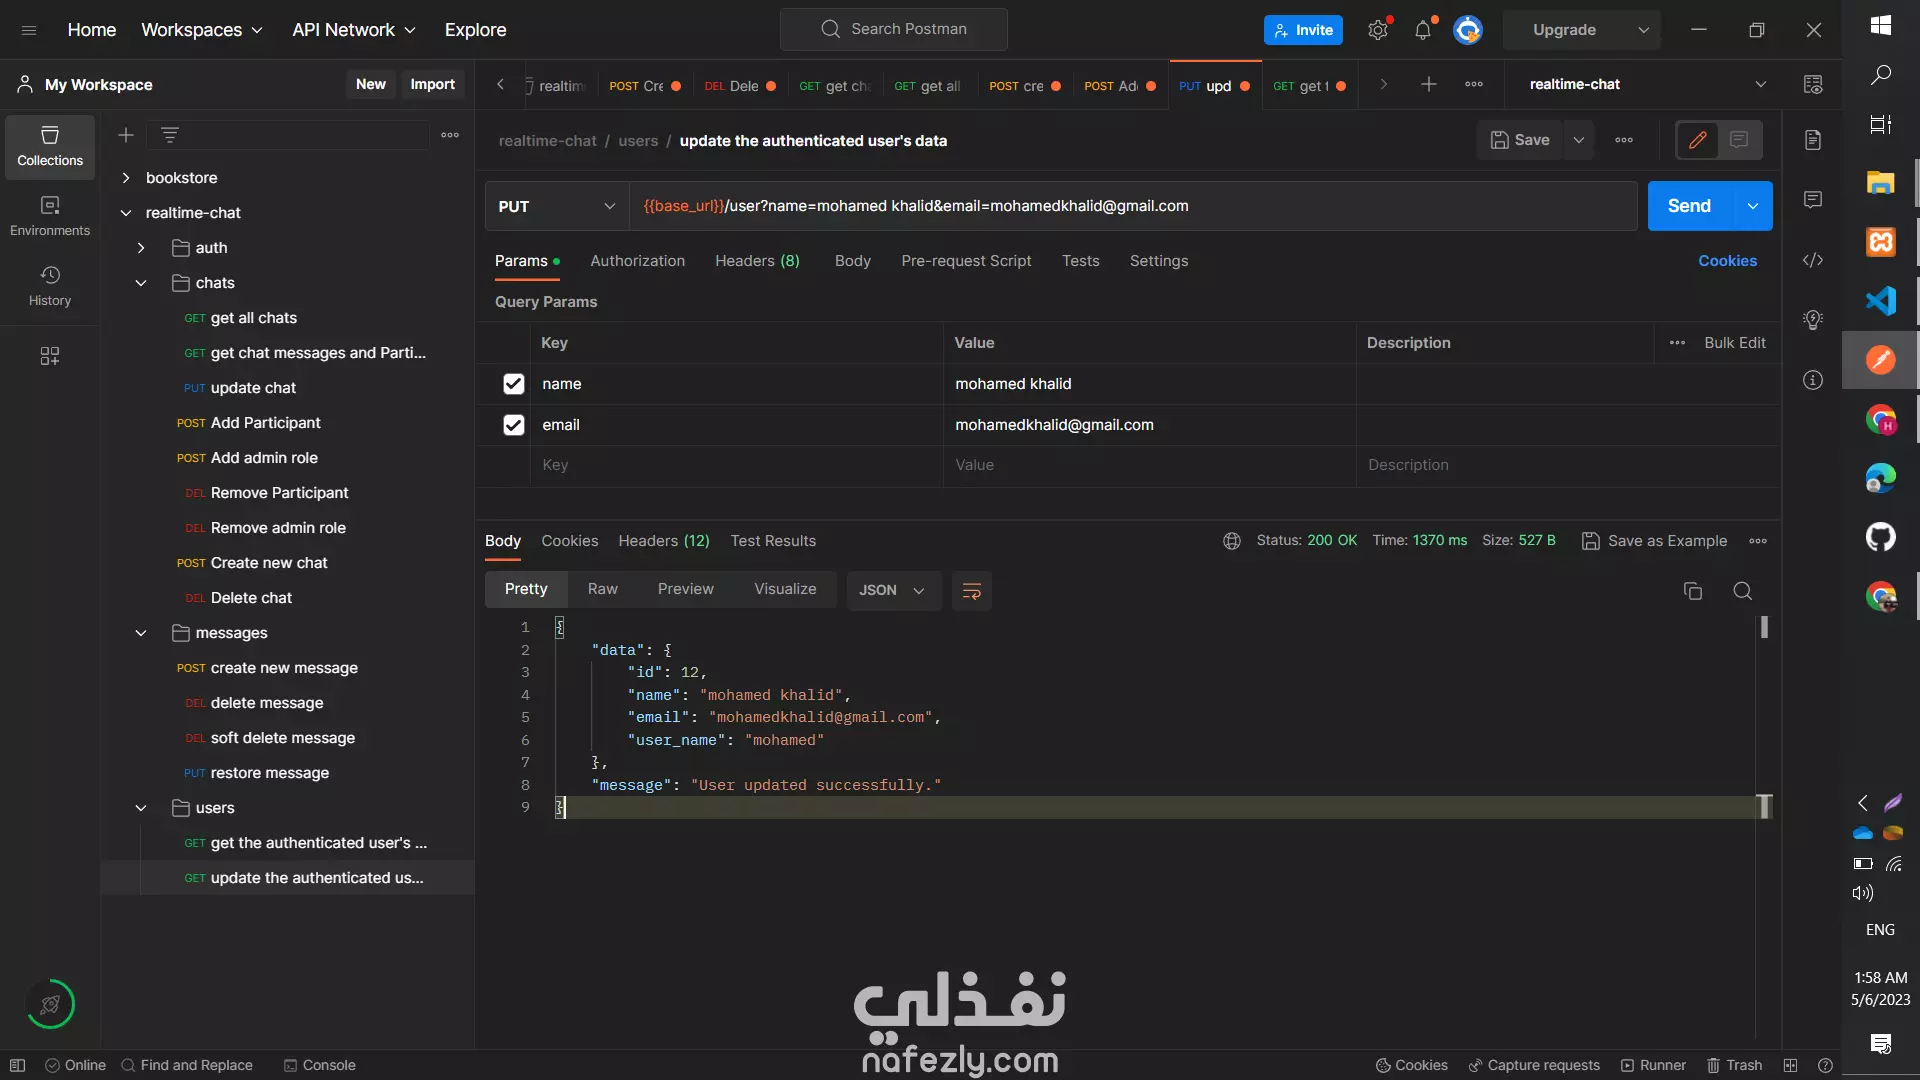Switch to the request Body tab
Viewport: 1920px width, 1080px height.
pos(853,261)
